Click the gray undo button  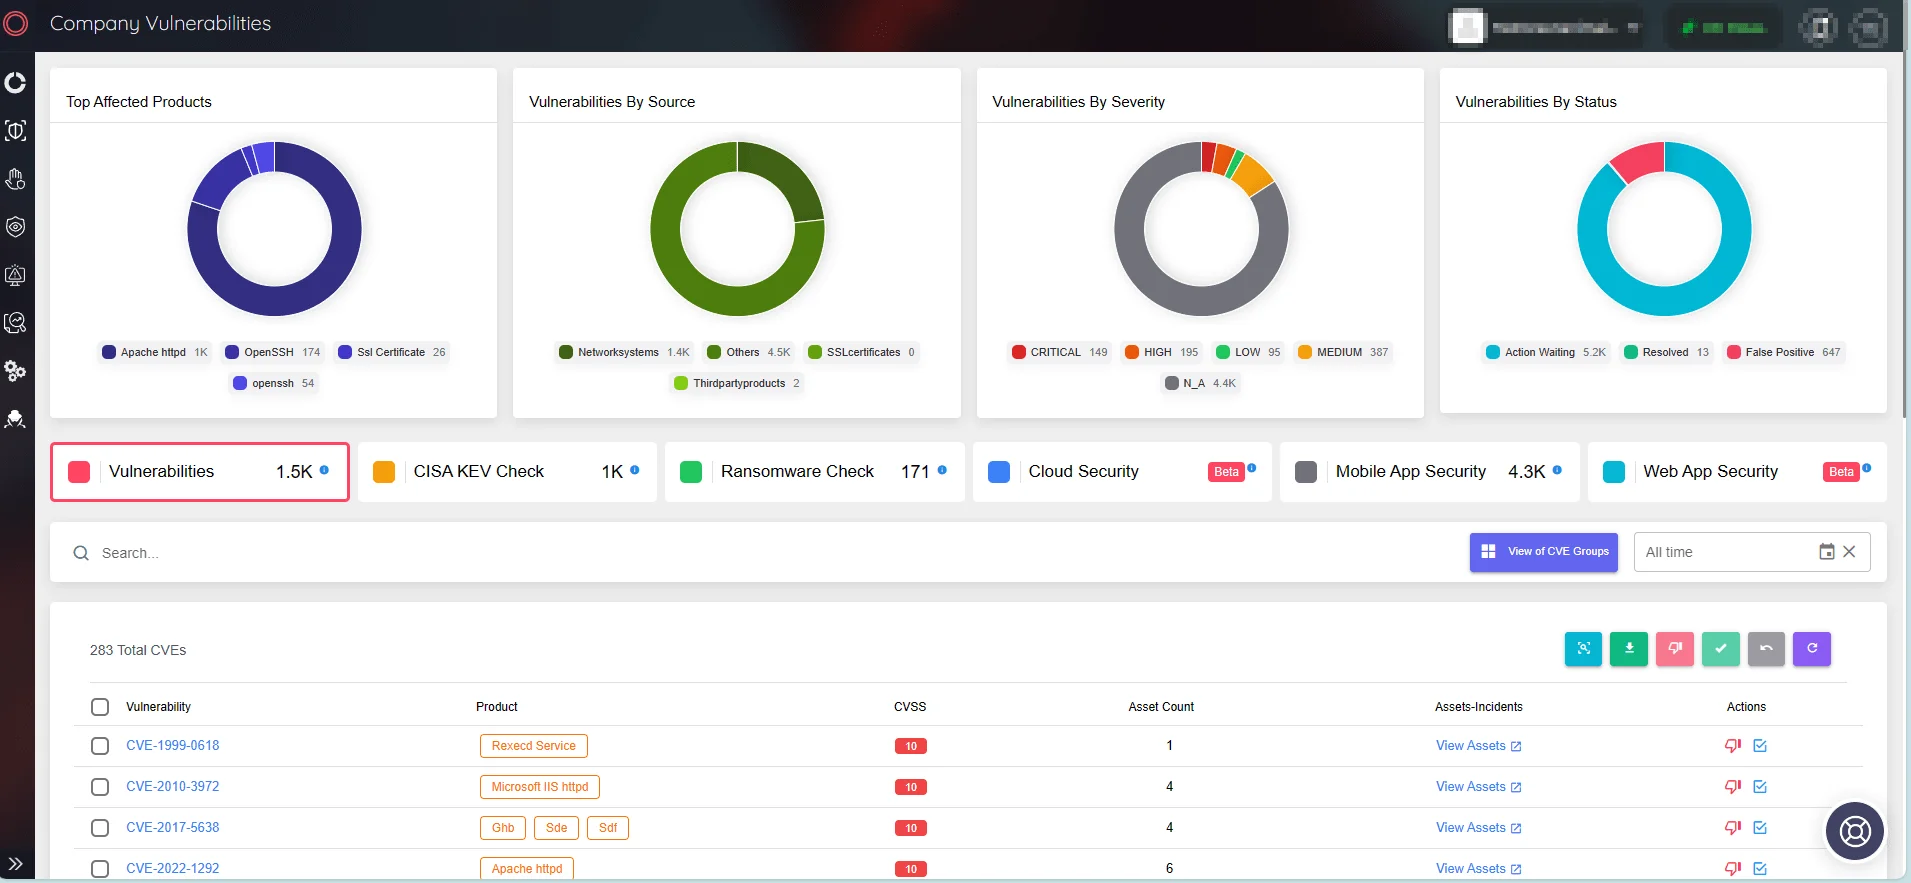(x=1766, y=649)
